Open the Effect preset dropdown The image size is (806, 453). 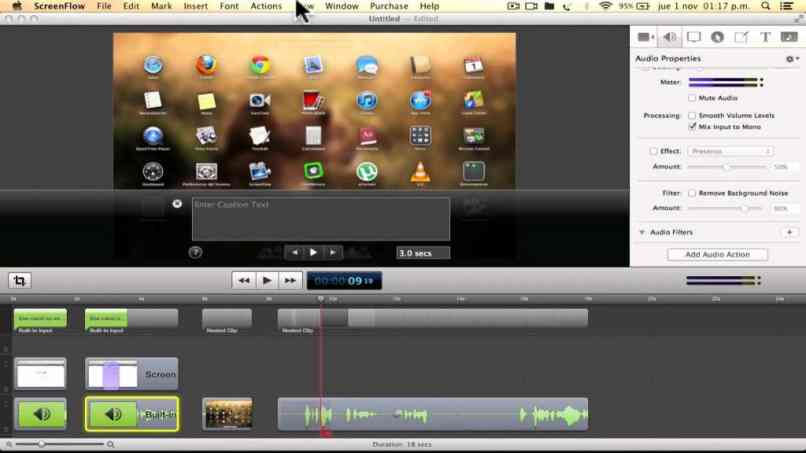tap(730, 151)
